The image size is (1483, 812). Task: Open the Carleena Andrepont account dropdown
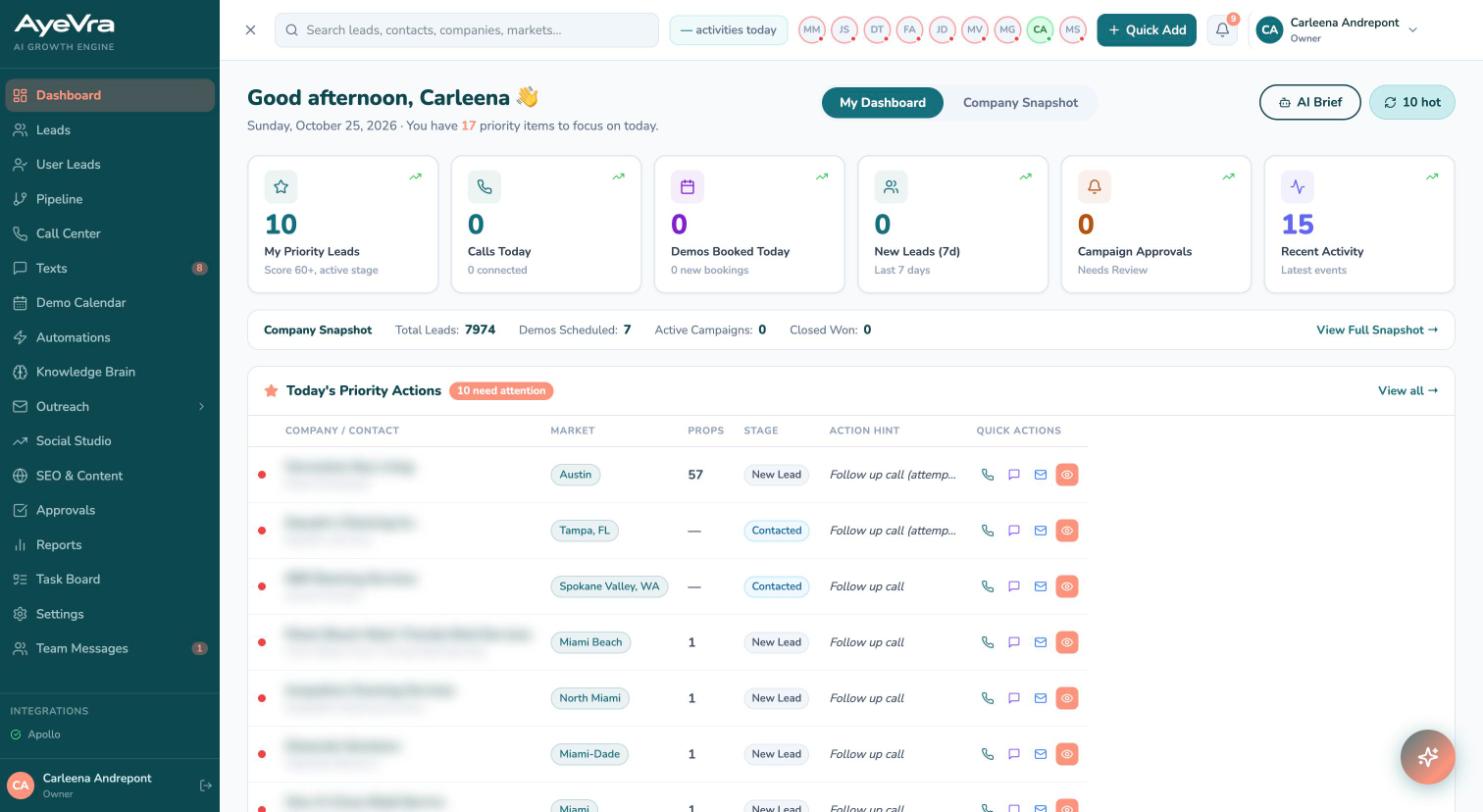tap(1337, 30)
